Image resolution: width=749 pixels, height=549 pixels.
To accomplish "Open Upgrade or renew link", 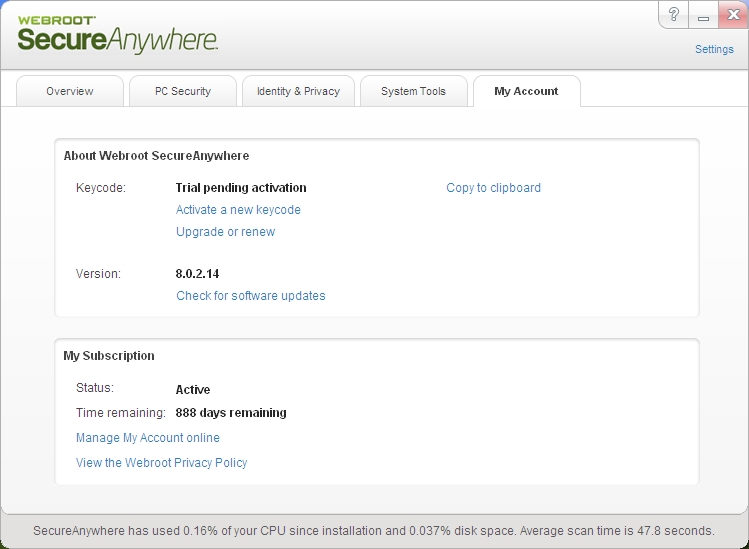I will tap(225, 232).
